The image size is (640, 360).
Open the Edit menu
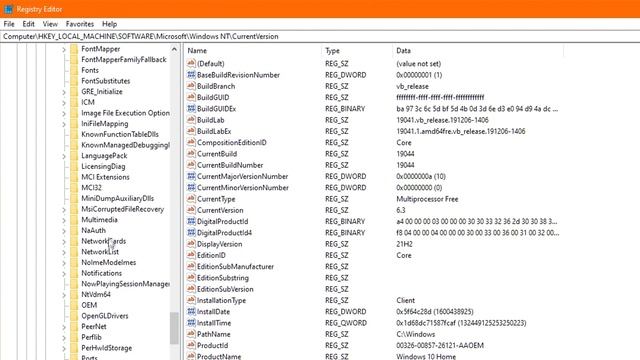28,24
